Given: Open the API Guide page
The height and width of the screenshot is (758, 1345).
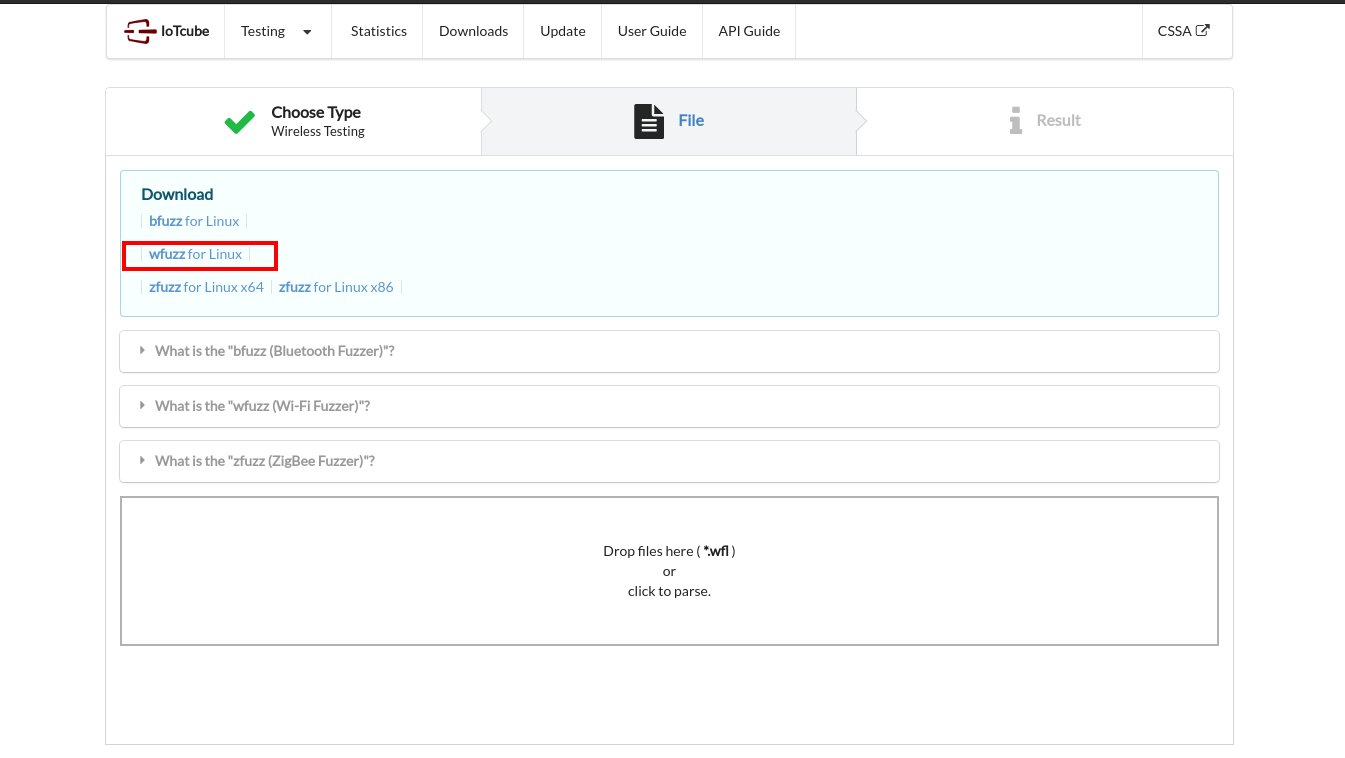Looking at the screenshot, I should click(748, 32).
